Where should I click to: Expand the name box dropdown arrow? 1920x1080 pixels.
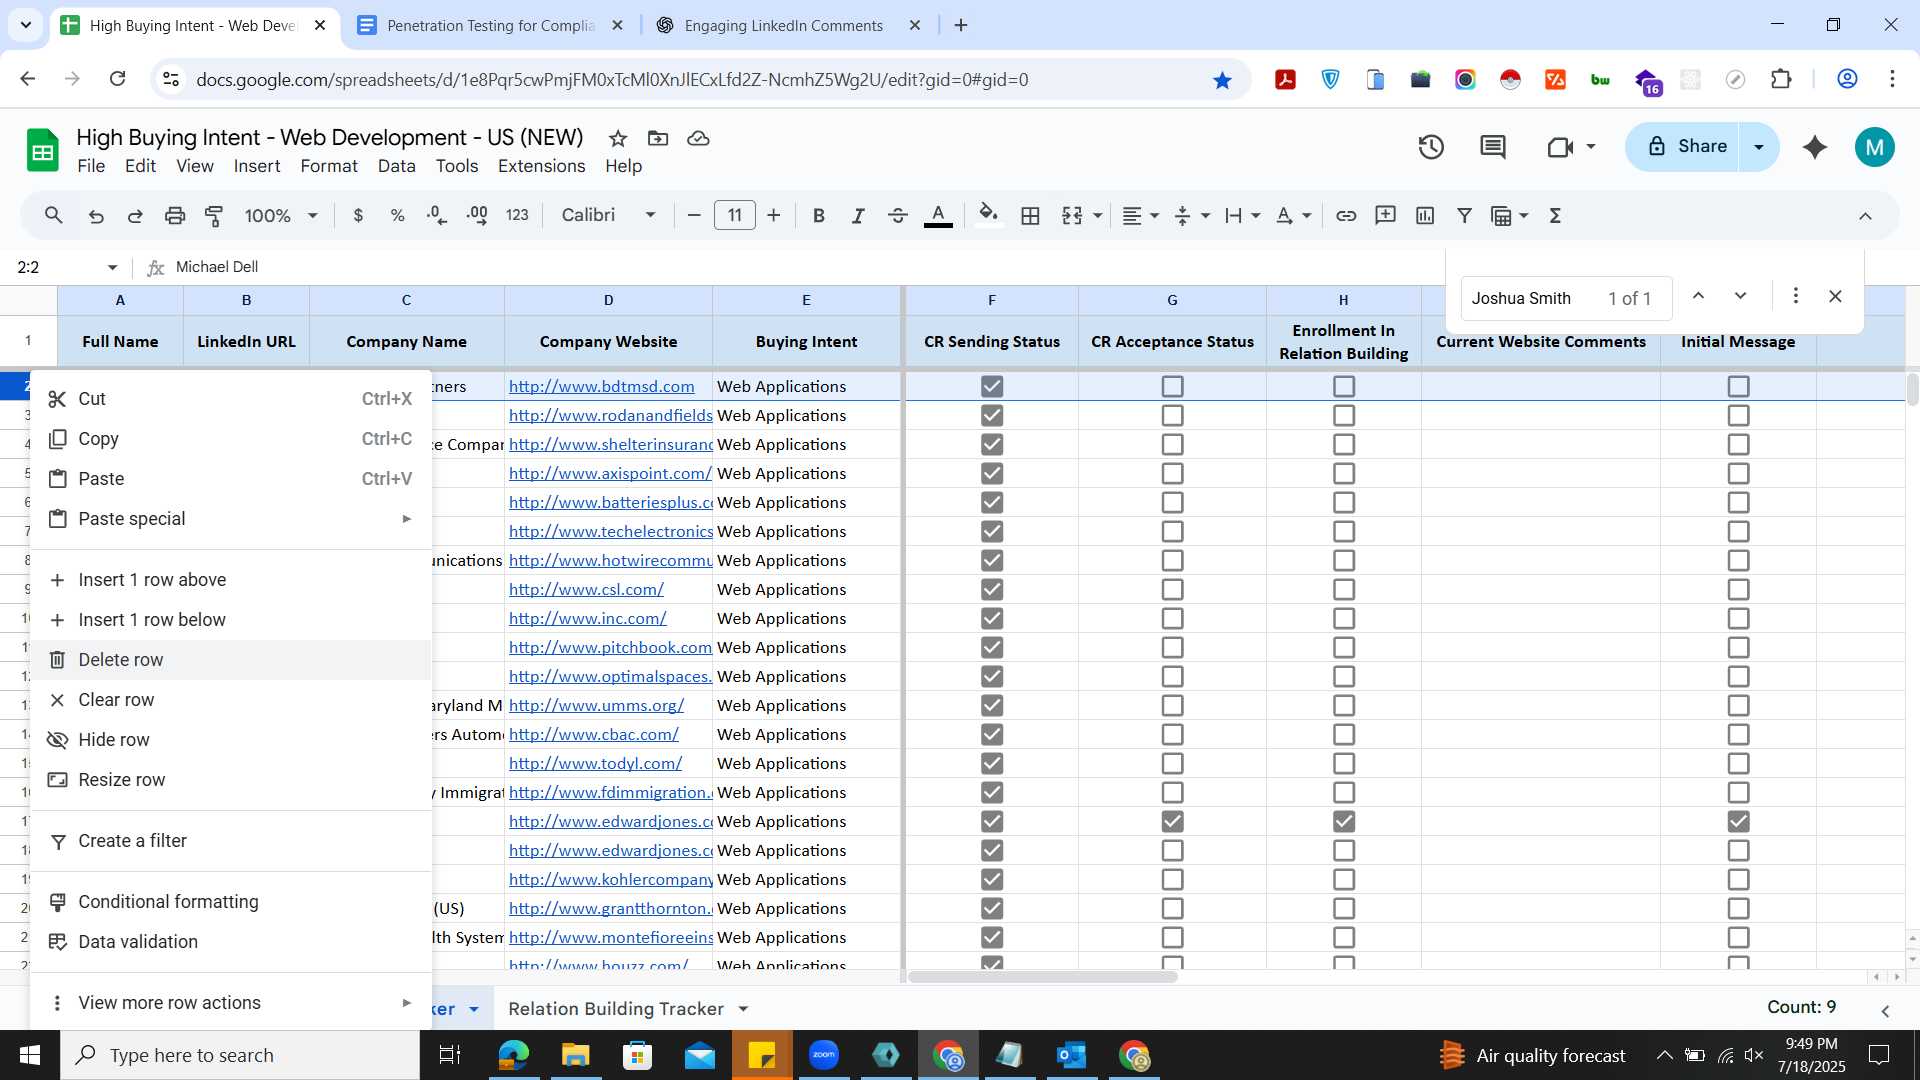(x=112, y=267)
